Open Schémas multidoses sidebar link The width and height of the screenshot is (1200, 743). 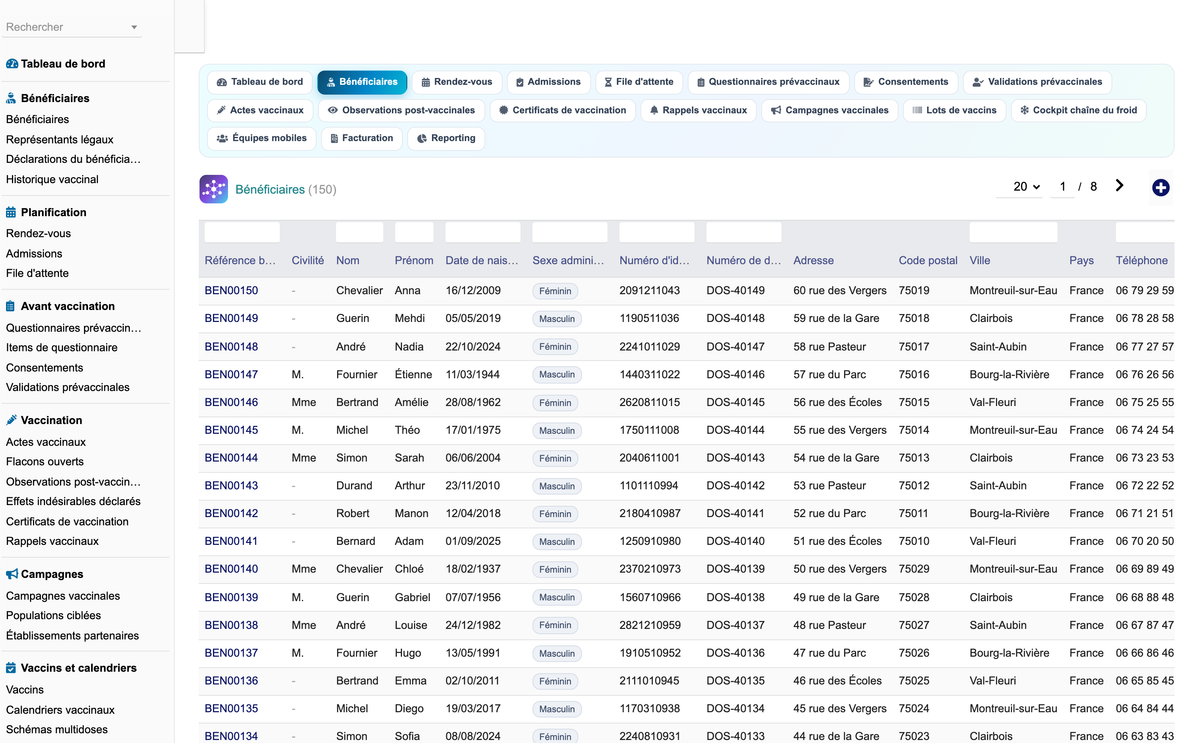[x=57, y=729]
